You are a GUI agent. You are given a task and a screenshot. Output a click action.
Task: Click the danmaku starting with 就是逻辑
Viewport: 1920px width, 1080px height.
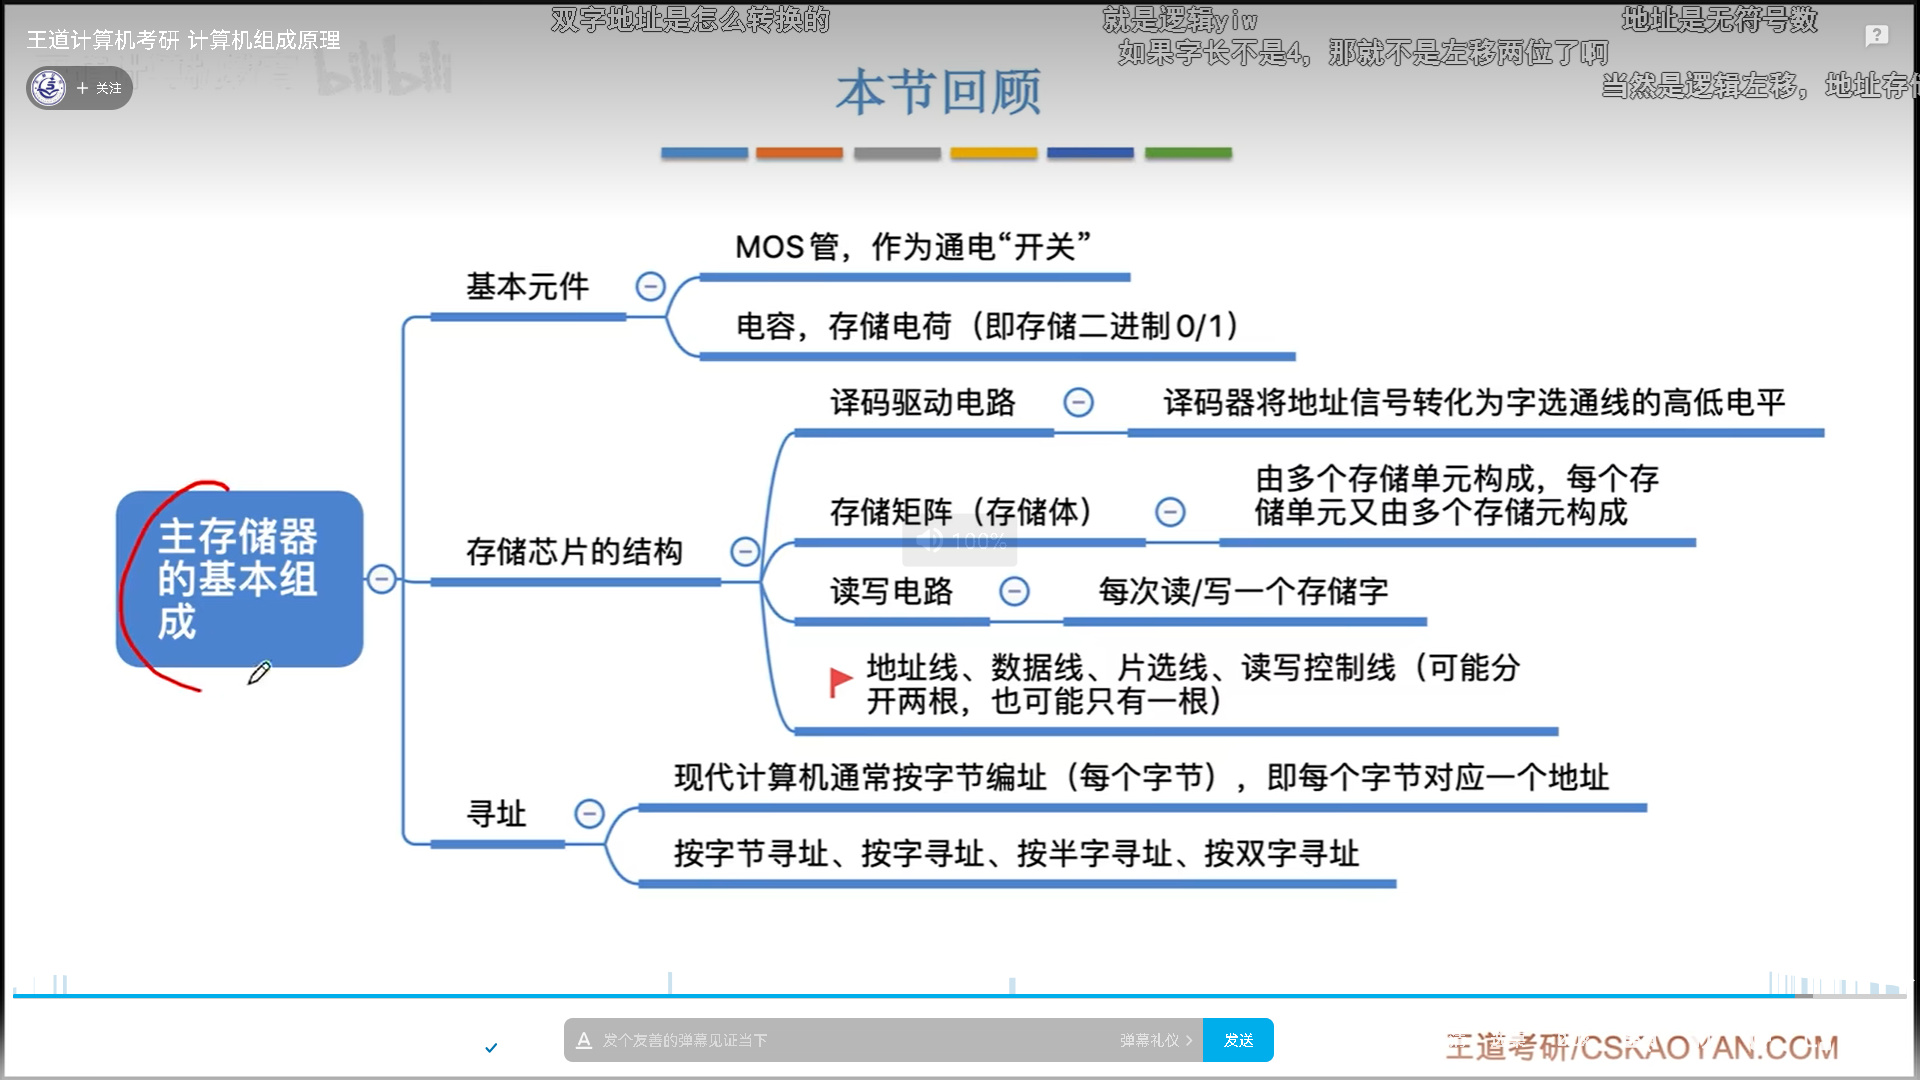point(1180,19)
